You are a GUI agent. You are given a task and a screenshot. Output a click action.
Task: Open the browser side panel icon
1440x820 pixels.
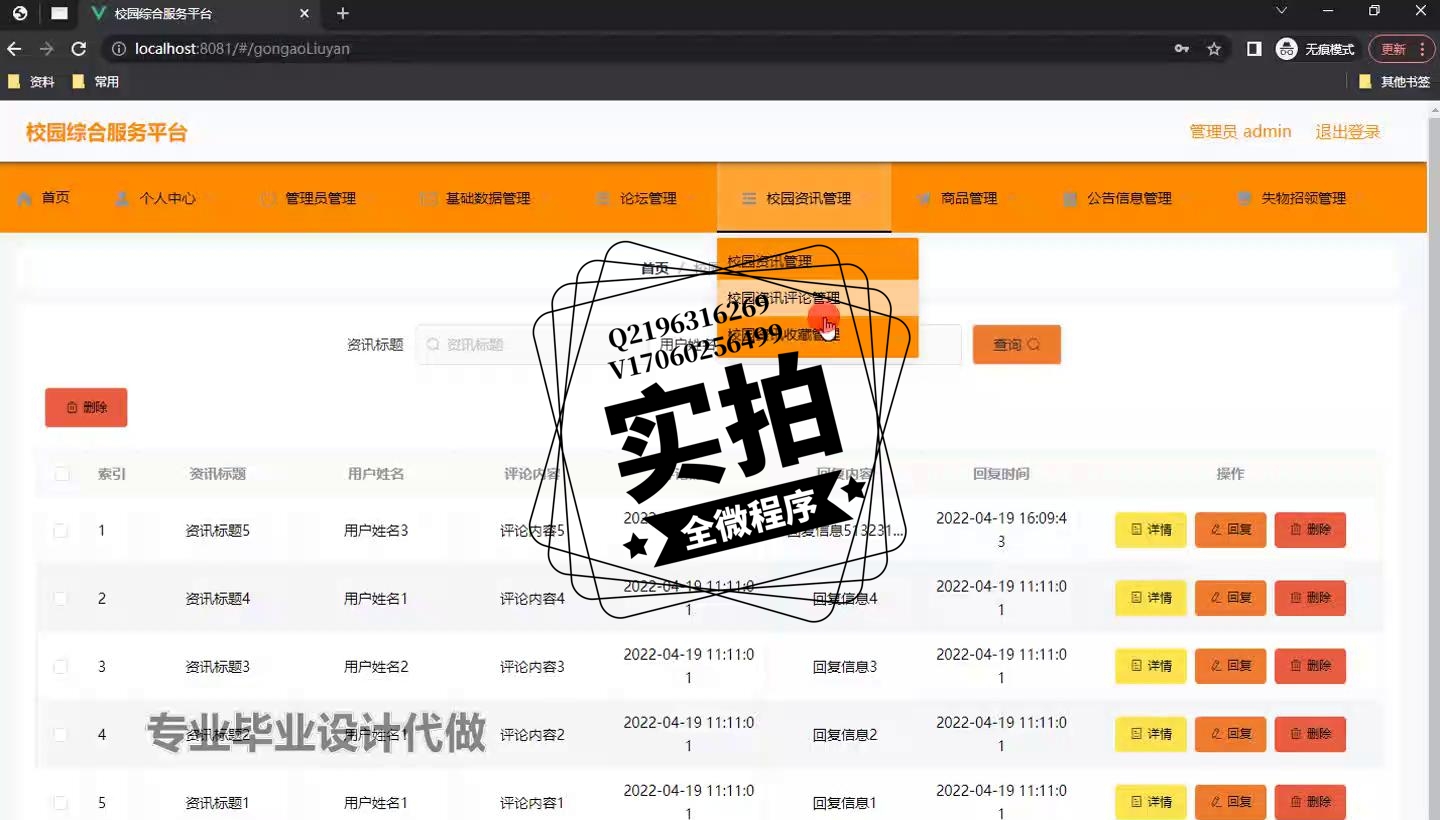click(x=1254, y=49)
